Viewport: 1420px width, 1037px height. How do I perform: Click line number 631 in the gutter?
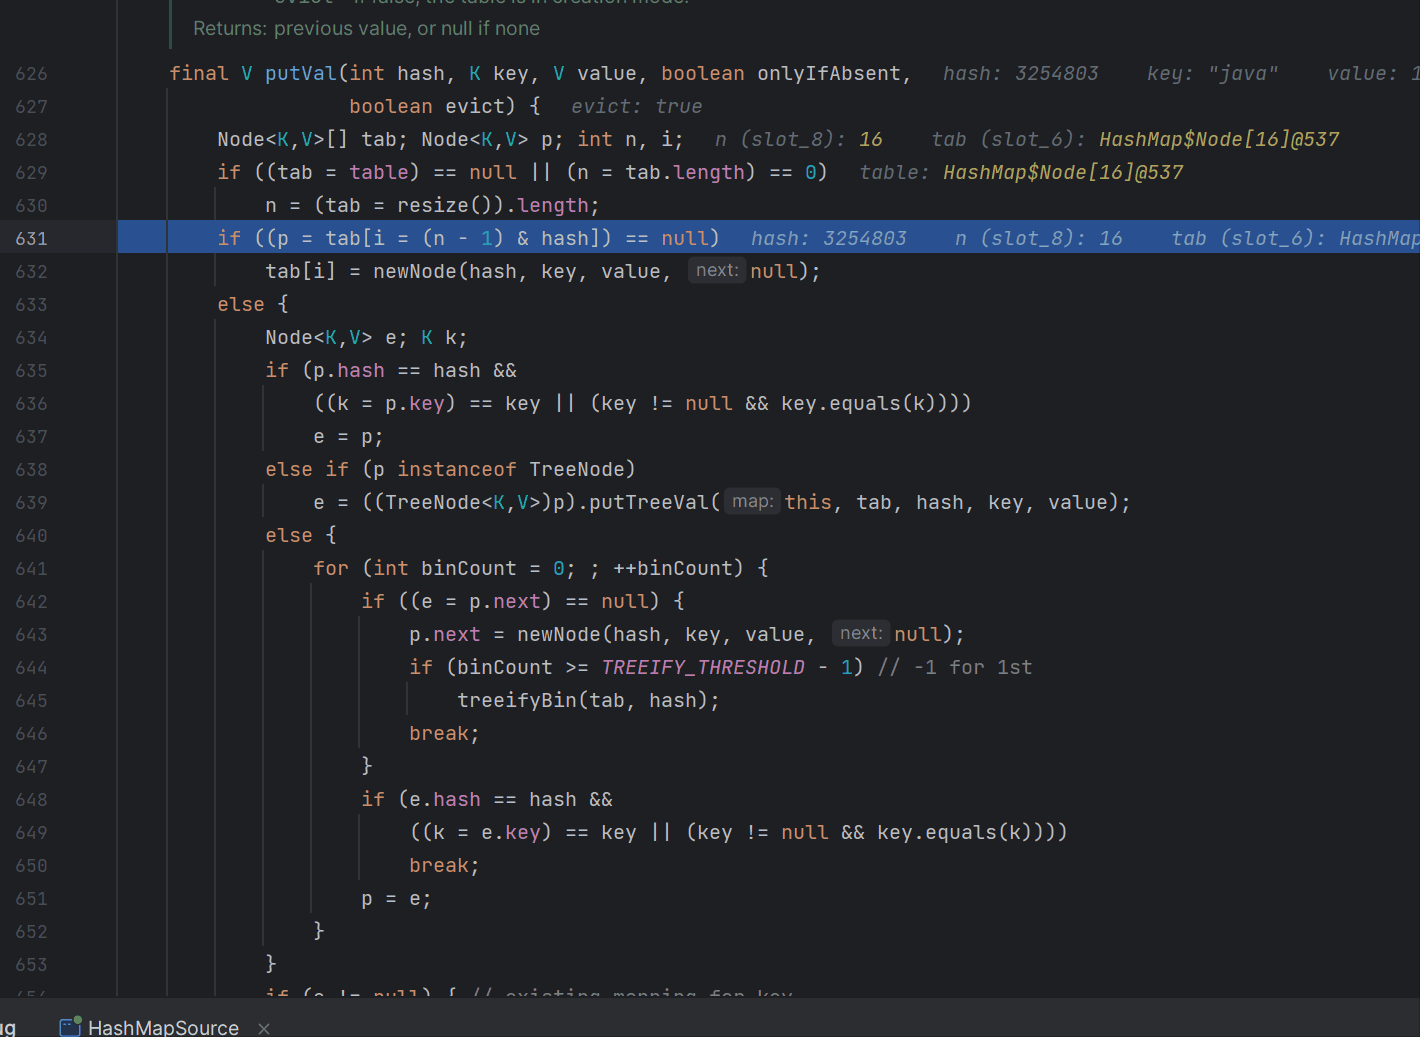31,238
